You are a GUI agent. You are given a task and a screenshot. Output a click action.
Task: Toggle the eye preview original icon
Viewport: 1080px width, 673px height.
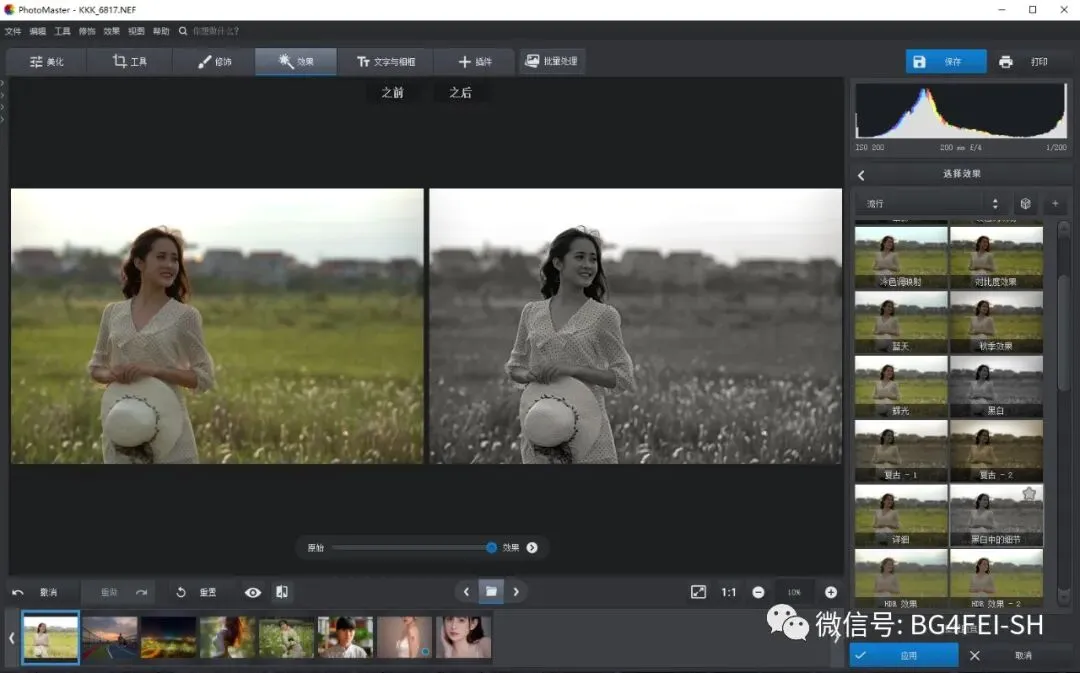tap(253, 592)
